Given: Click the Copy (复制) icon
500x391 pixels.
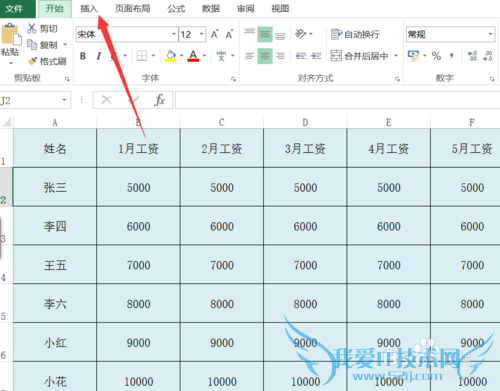Looking at the screenshot, I should click(32, 44).
